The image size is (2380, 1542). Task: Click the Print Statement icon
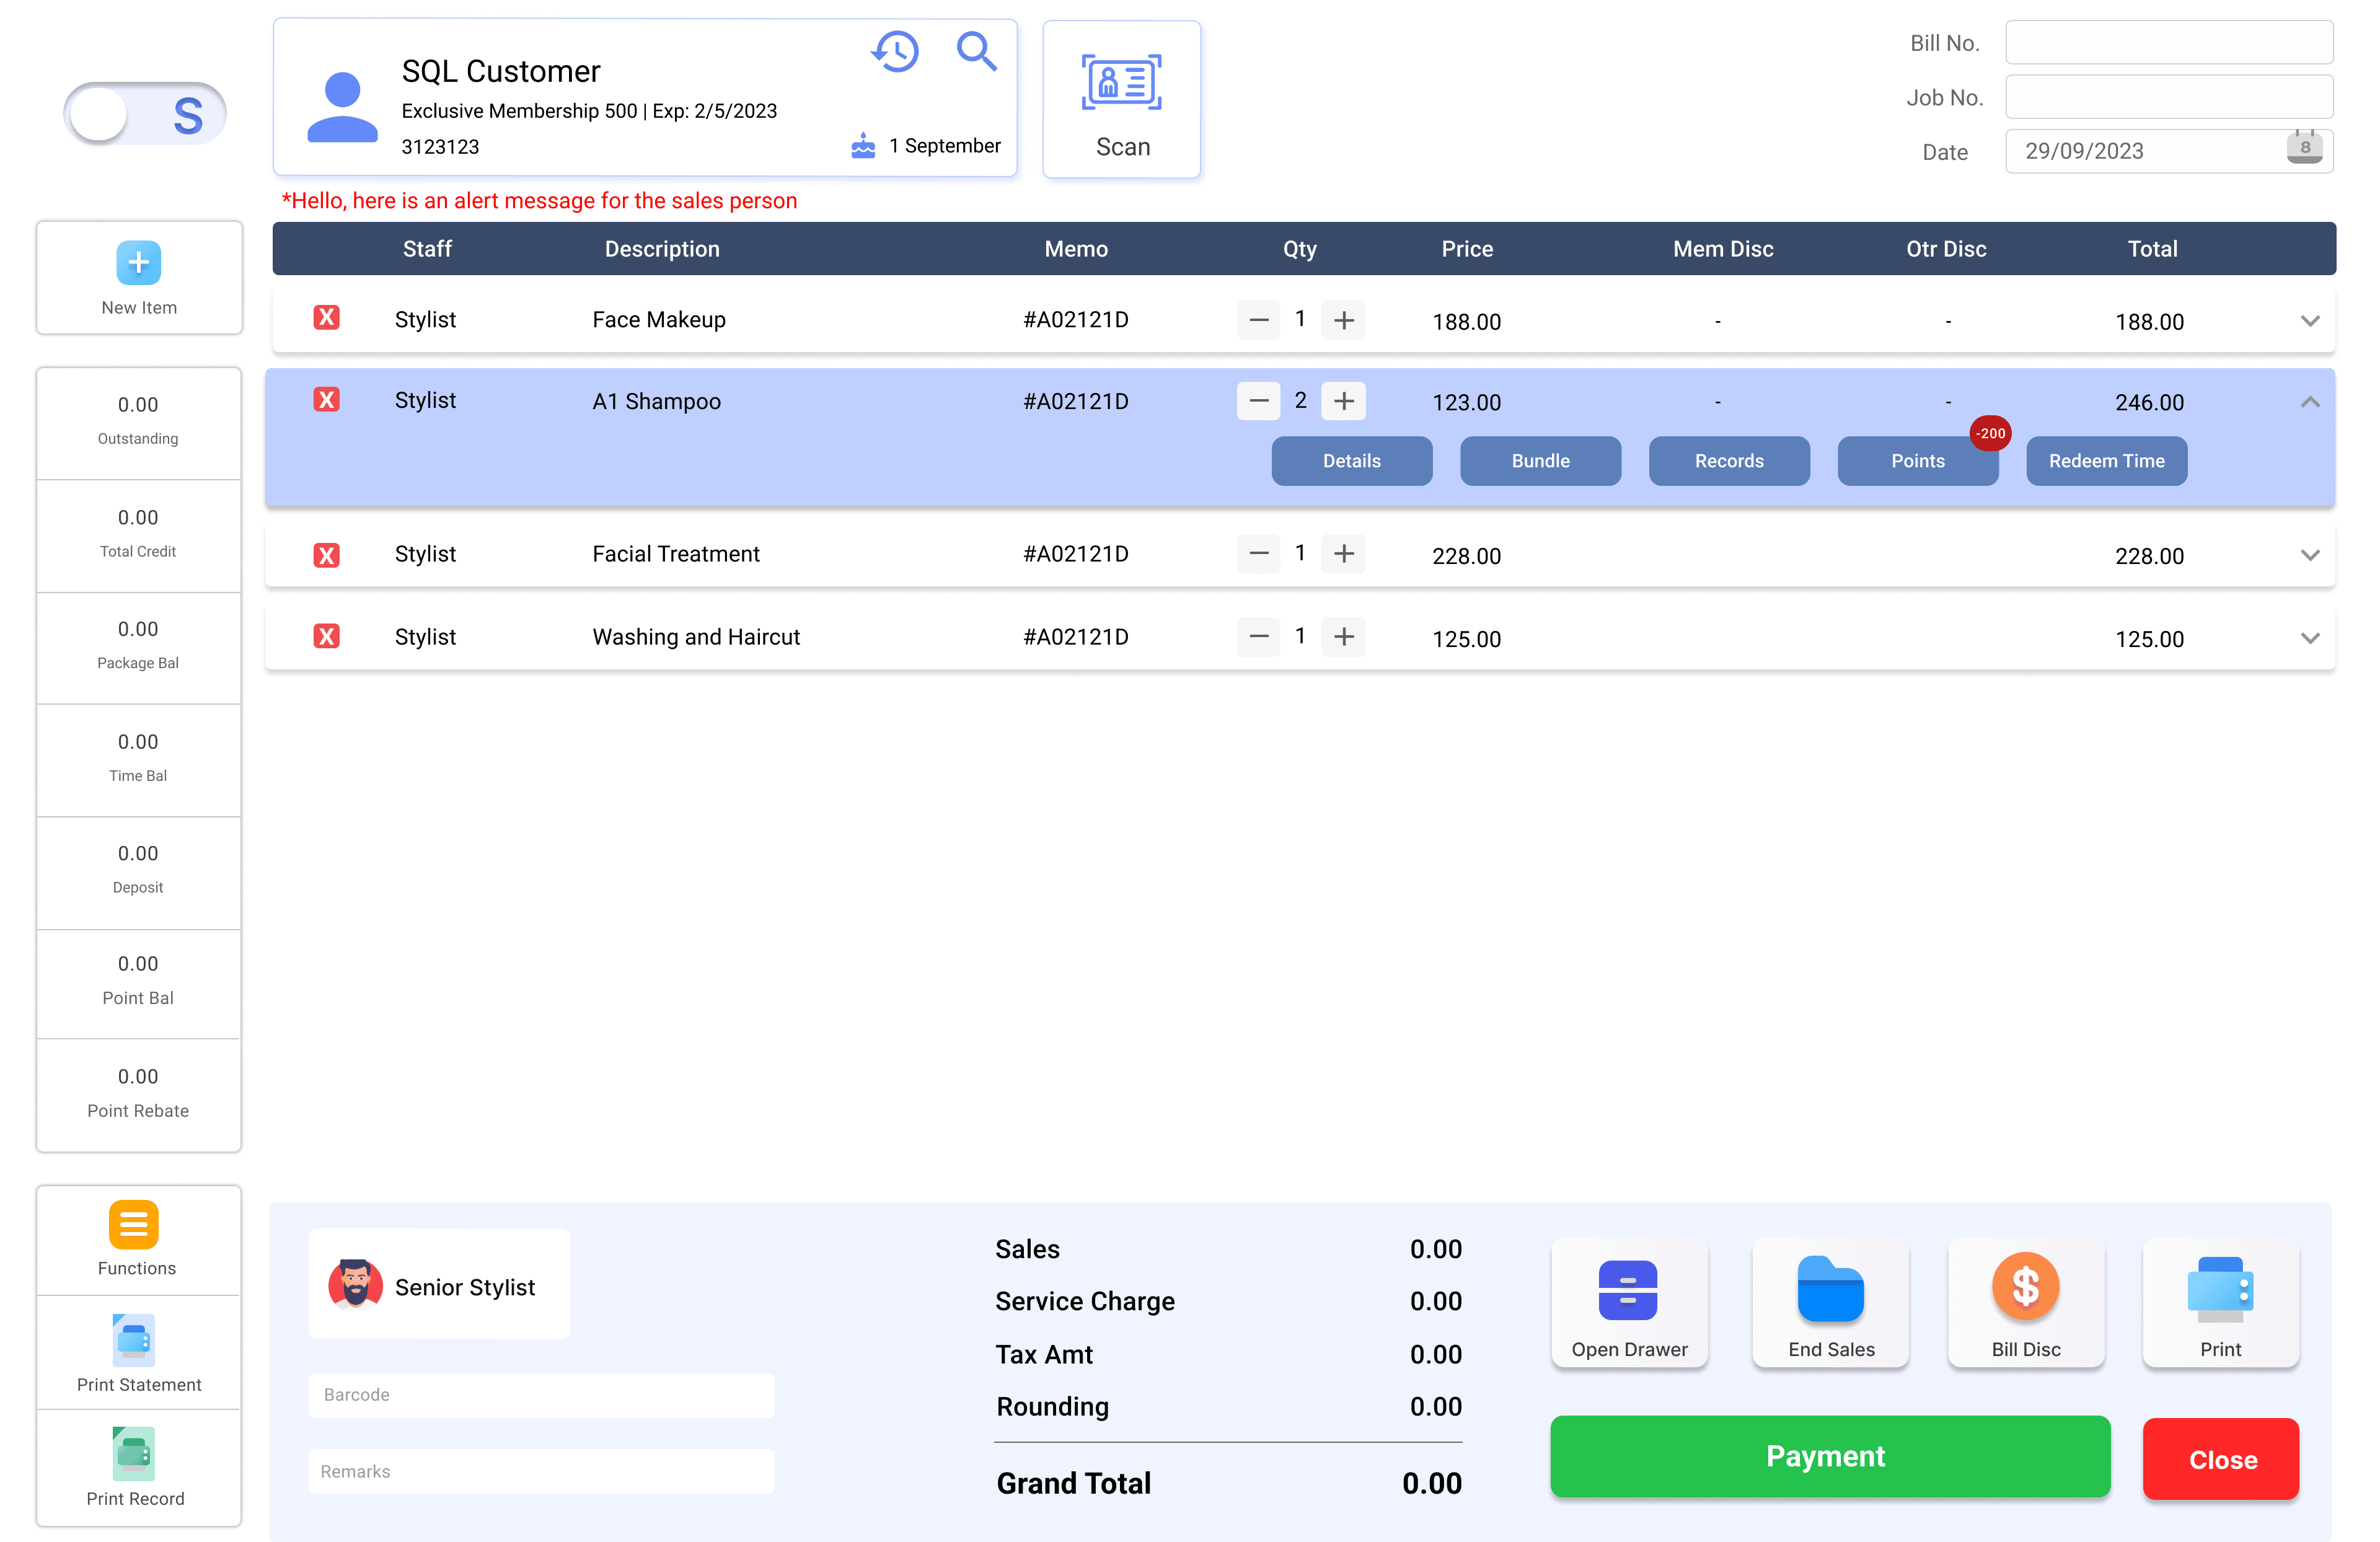[134, 1340]
